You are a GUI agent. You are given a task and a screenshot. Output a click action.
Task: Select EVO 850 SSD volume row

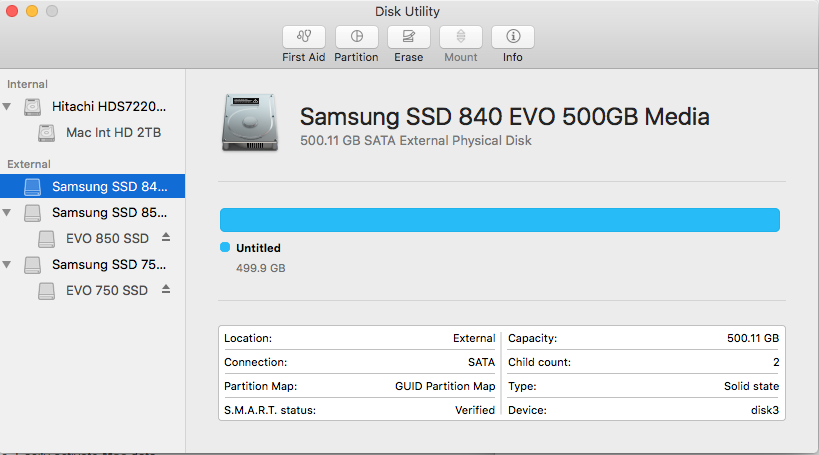click(x=92, y=239)
